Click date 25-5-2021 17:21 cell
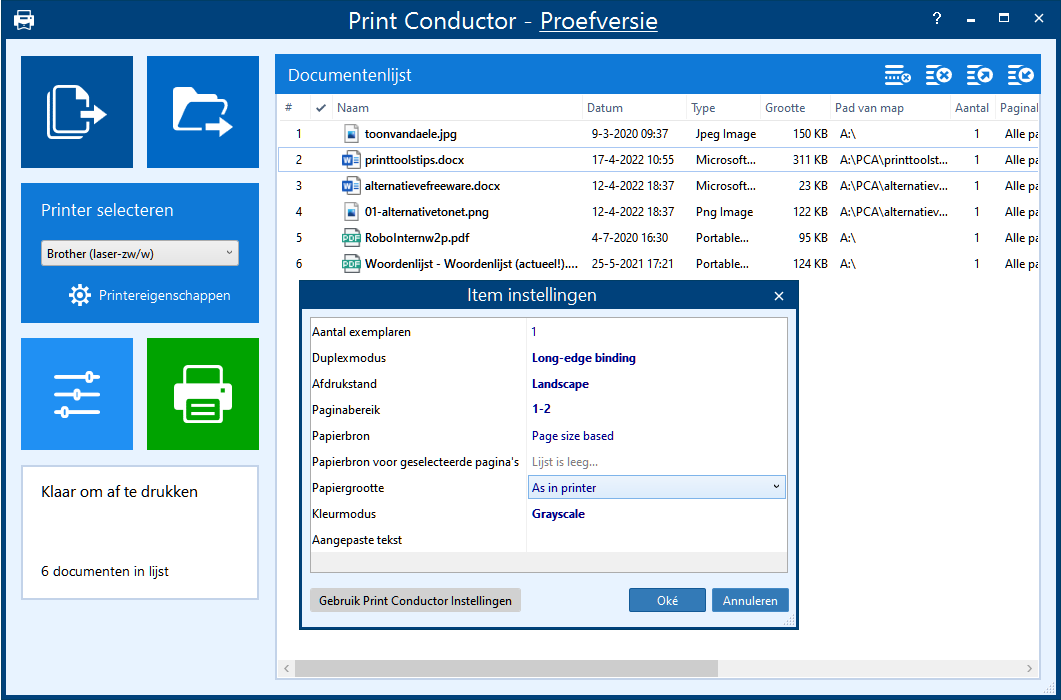The image size is (1061, 700). pyautogui.click(x=633, y=263)
